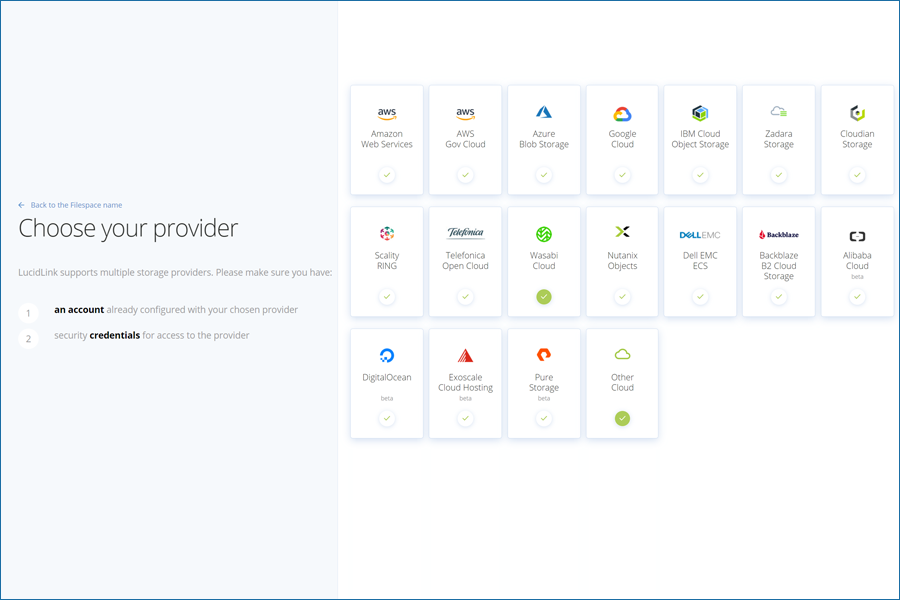Check the Zadara Storage checkmark circle
900x600 pixels.
779,175
